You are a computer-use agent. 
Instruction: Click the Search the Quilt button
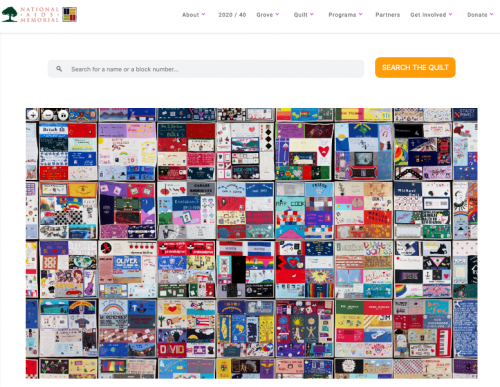tap(415, 67)
